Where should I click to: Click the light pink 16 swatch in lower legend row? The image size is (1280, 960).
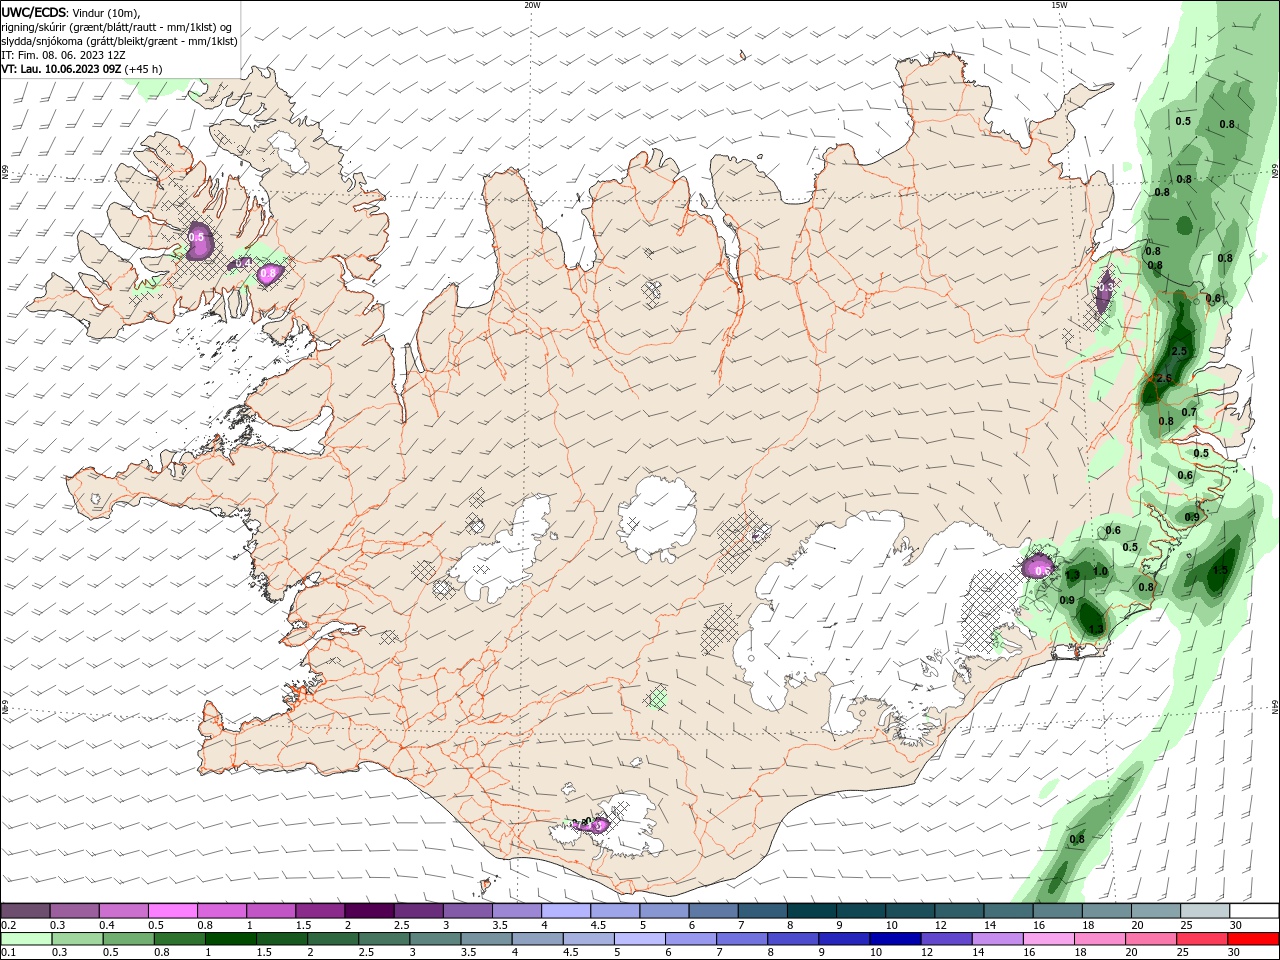(x=1048, y=939)
